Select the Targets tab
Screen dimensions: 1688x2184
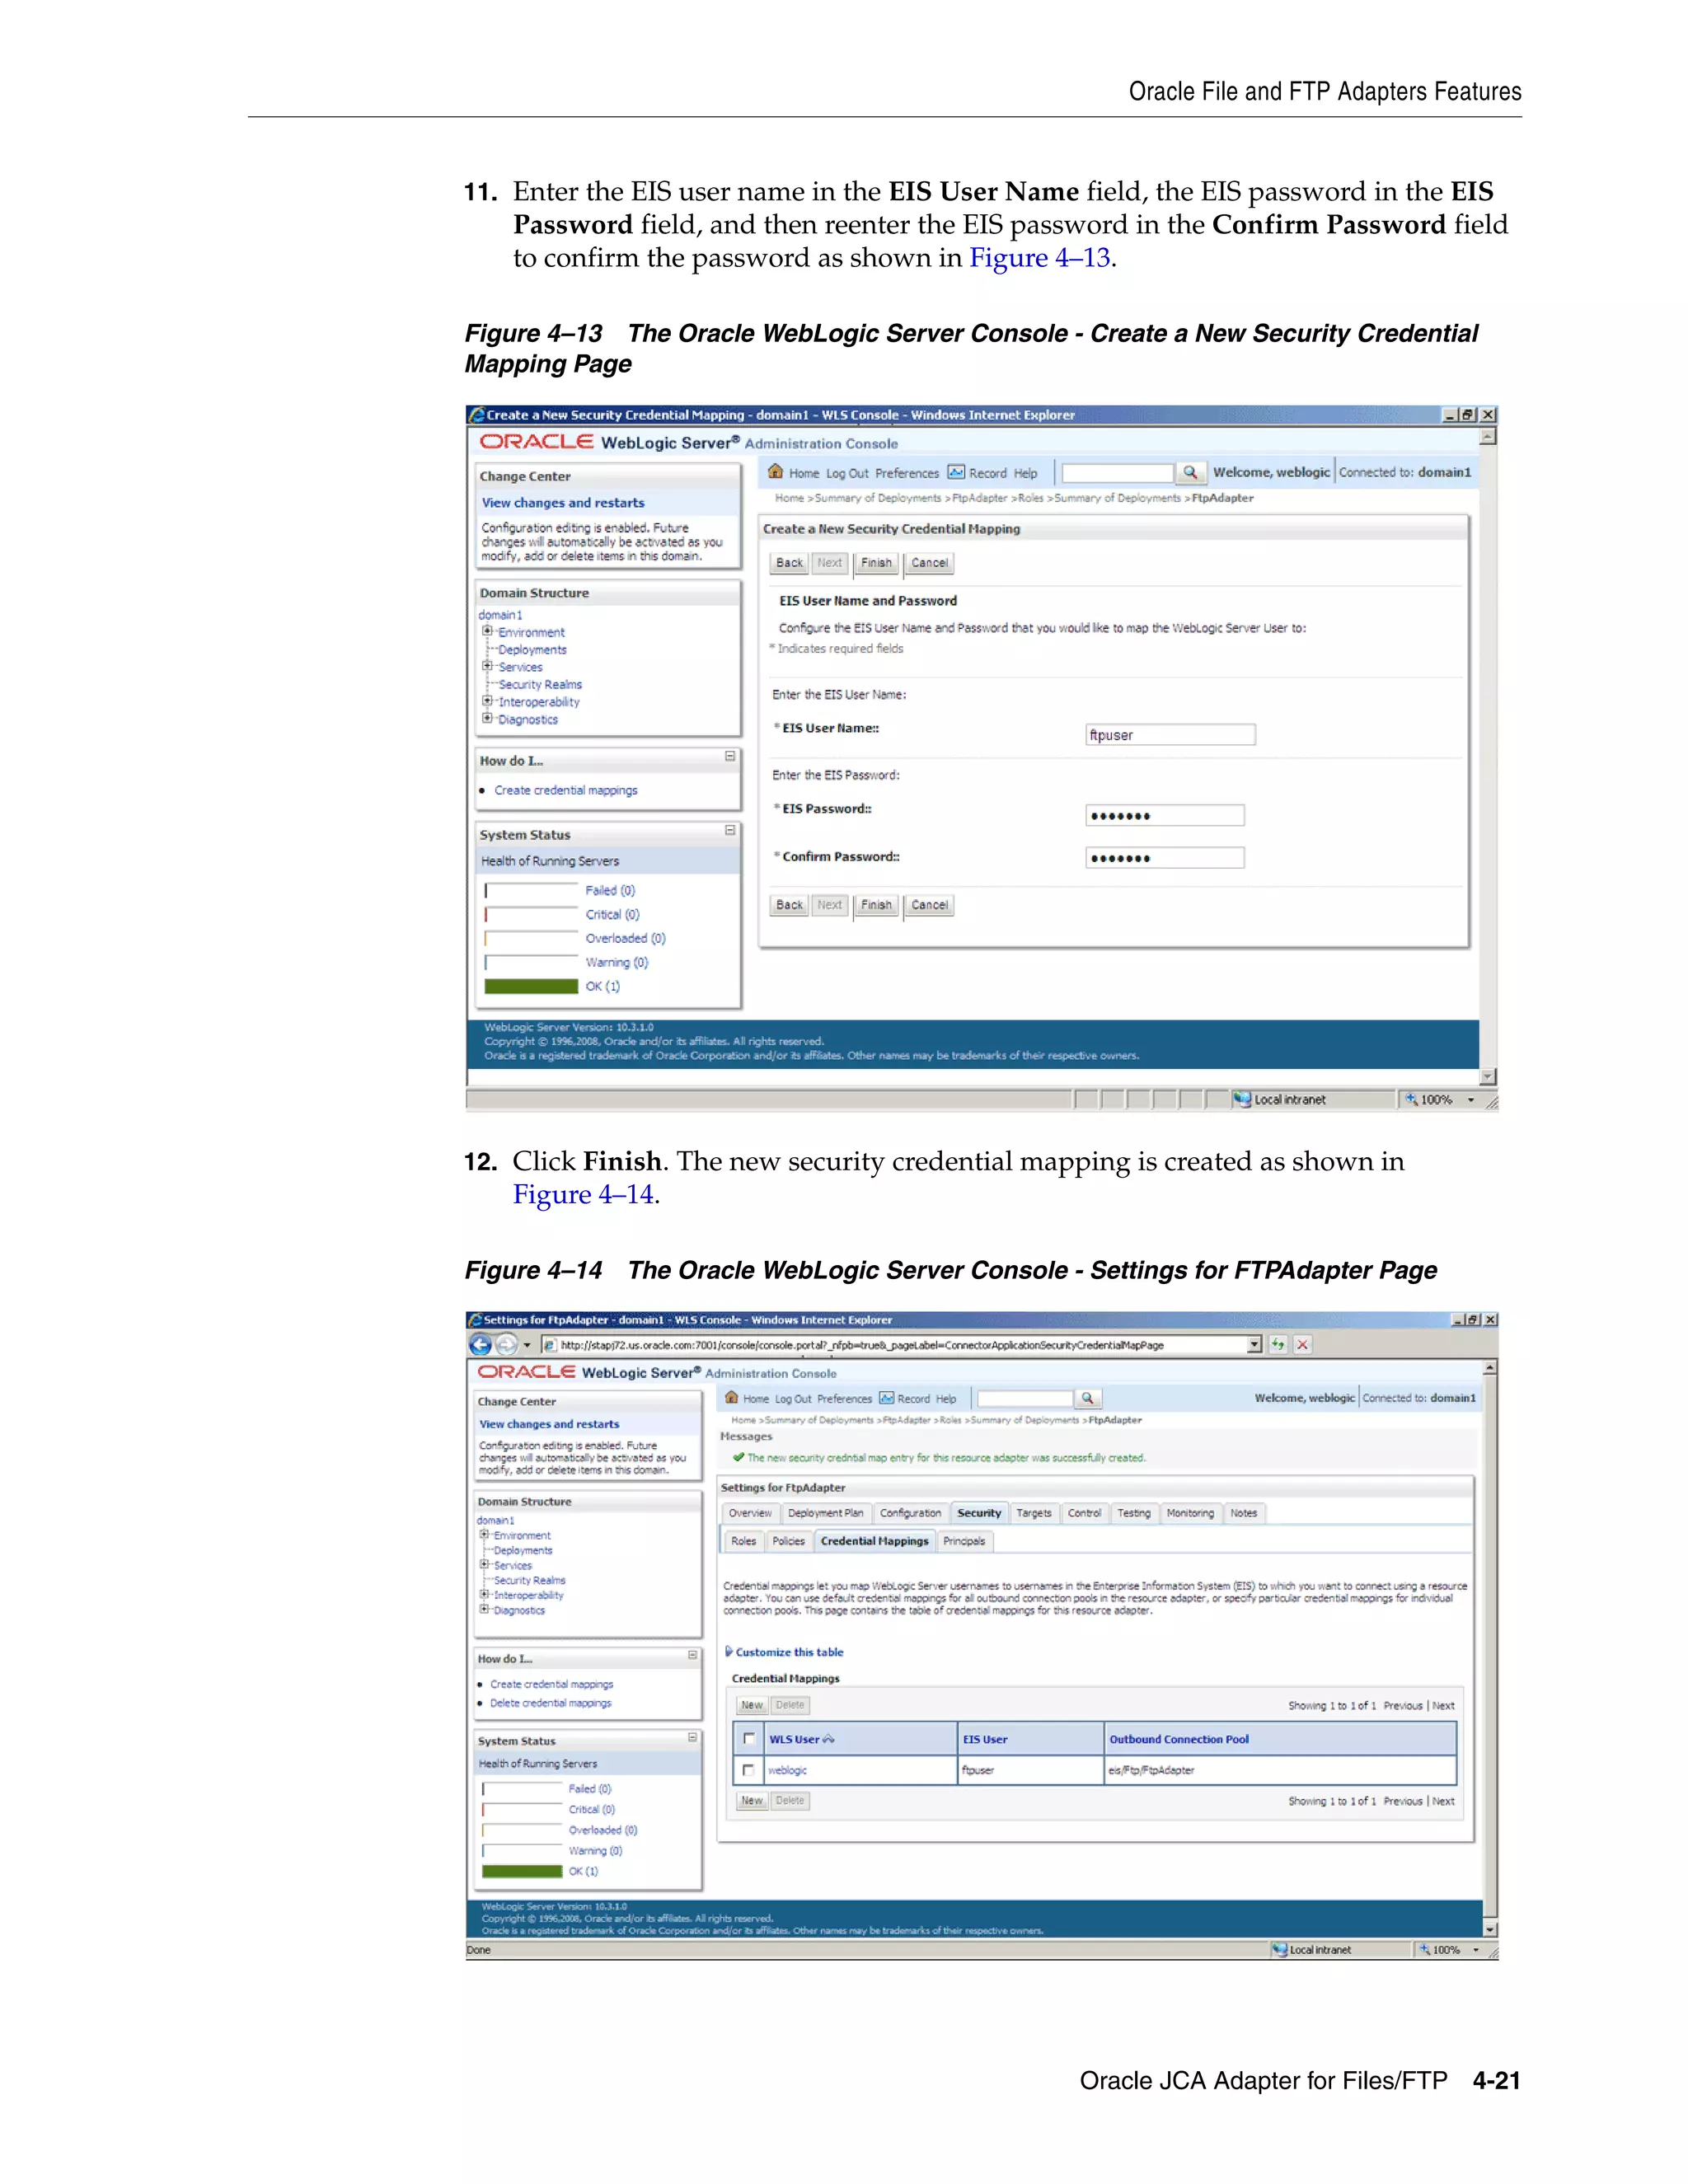point(1034,1513)
